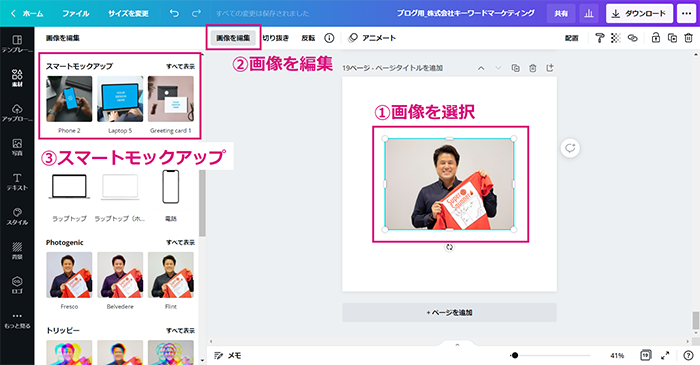Lock the selected image

pos(655,38)
